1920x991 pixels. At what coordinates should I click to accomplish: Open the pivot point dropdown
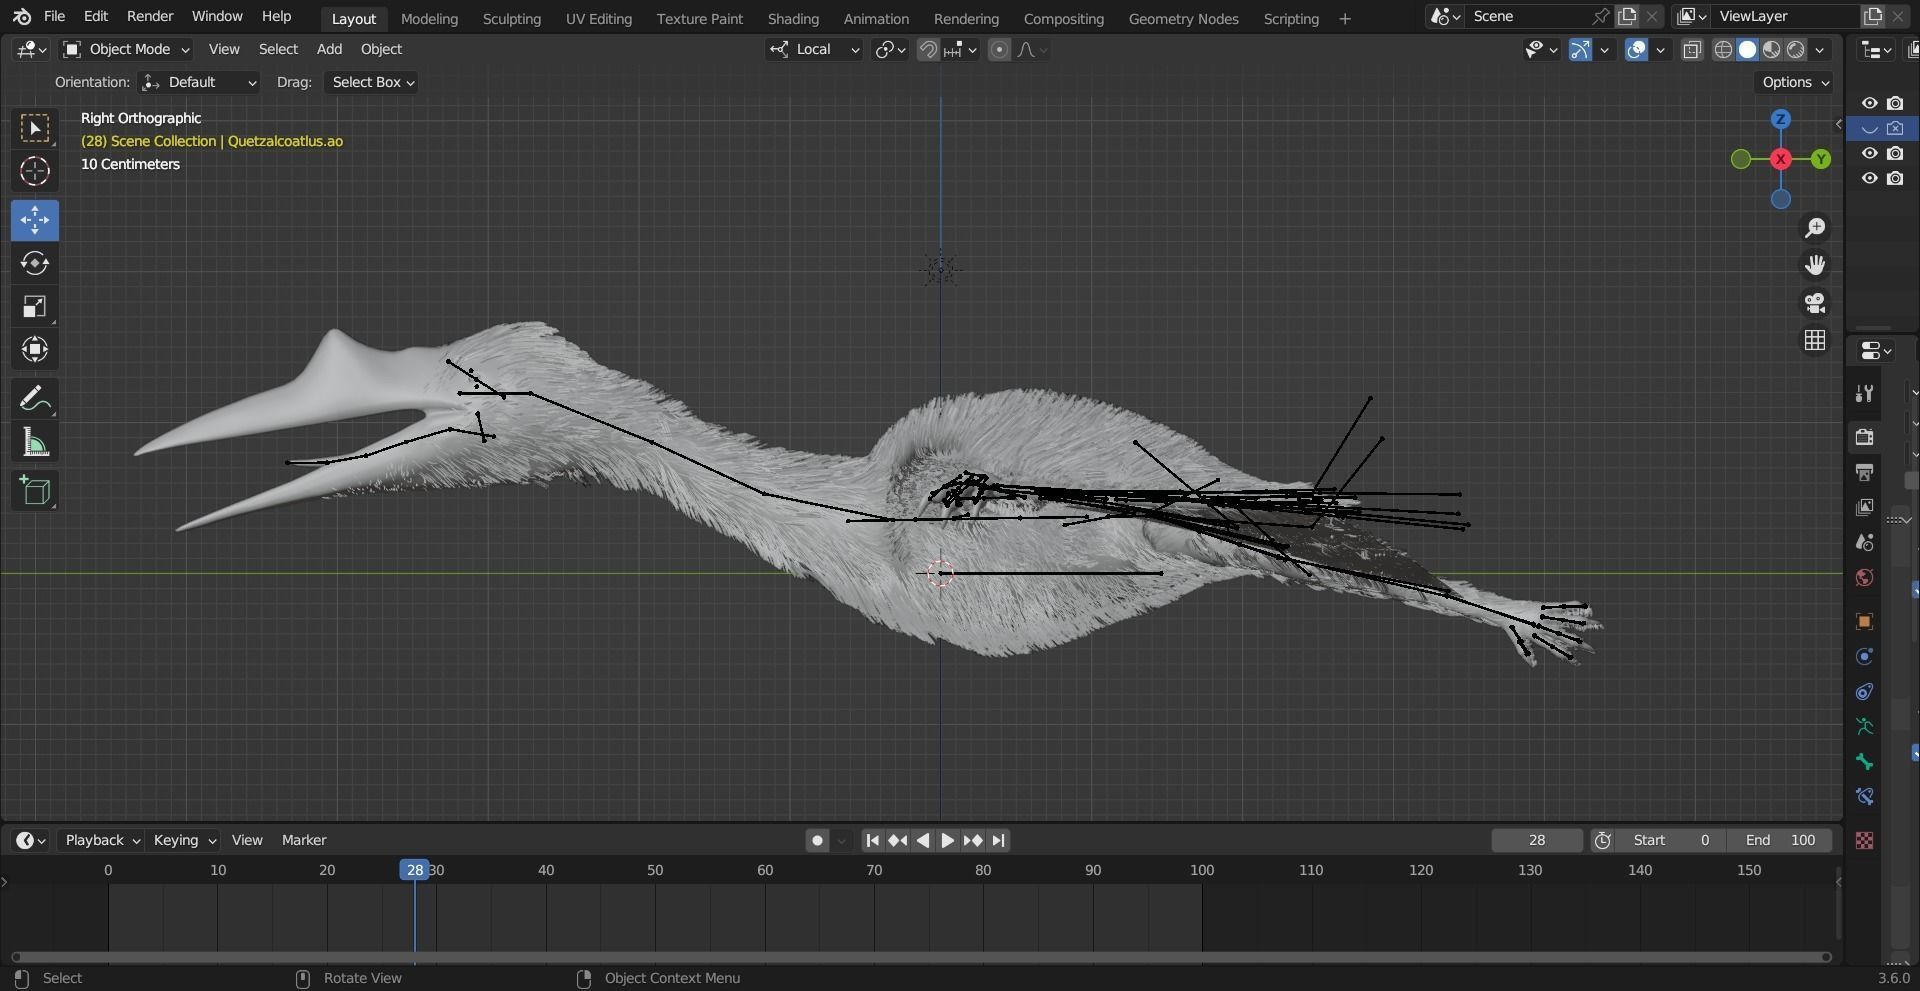(x=889, y=49)
